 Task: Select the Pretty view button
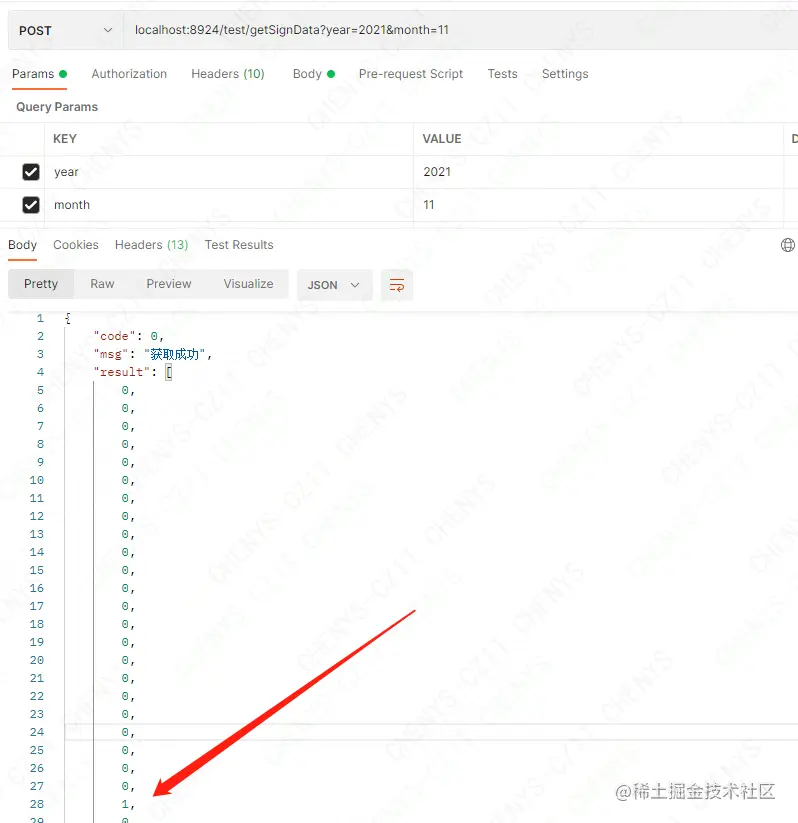[x=41, y=284]
